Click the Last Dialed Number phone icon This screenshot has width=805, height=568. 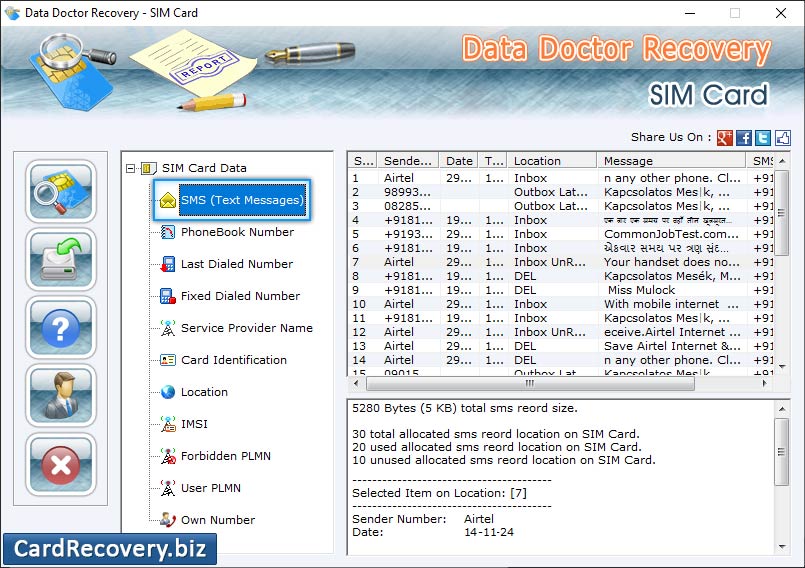click(x=168, y=264)
